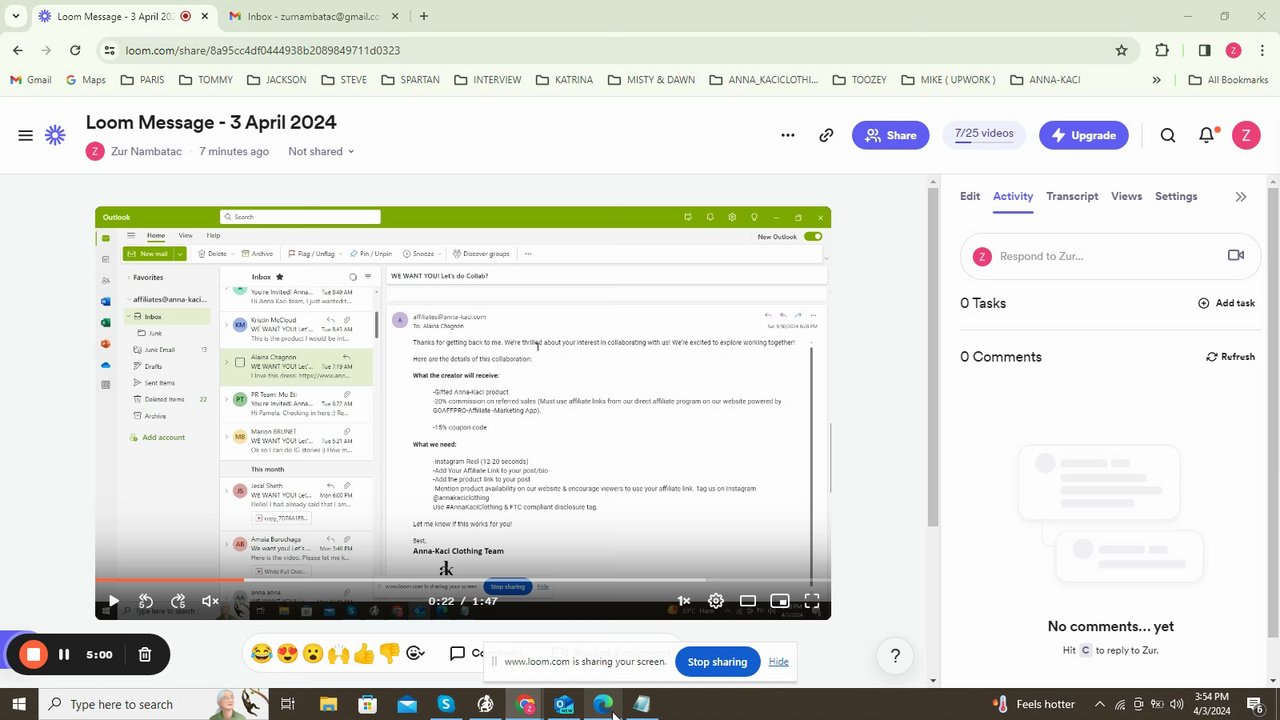Show hidden system tray icons
This screenshot has width=1280, height=720.
[x=1100, y=704]
